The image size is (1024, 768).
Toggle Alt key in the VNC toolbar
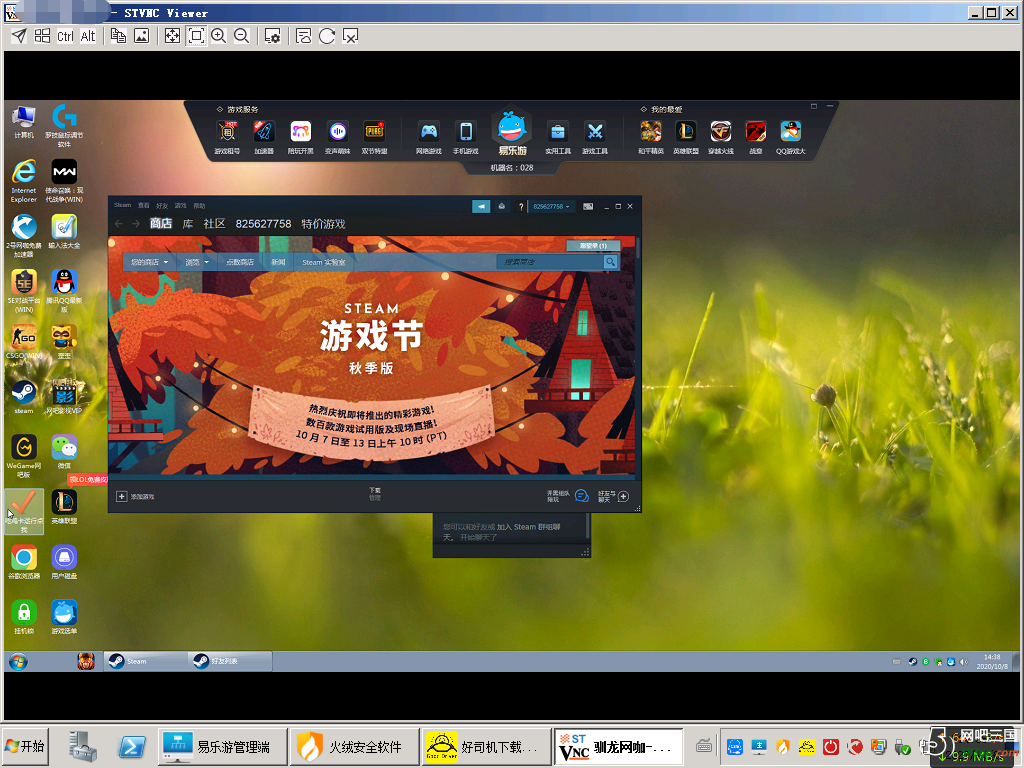[88, 36]
